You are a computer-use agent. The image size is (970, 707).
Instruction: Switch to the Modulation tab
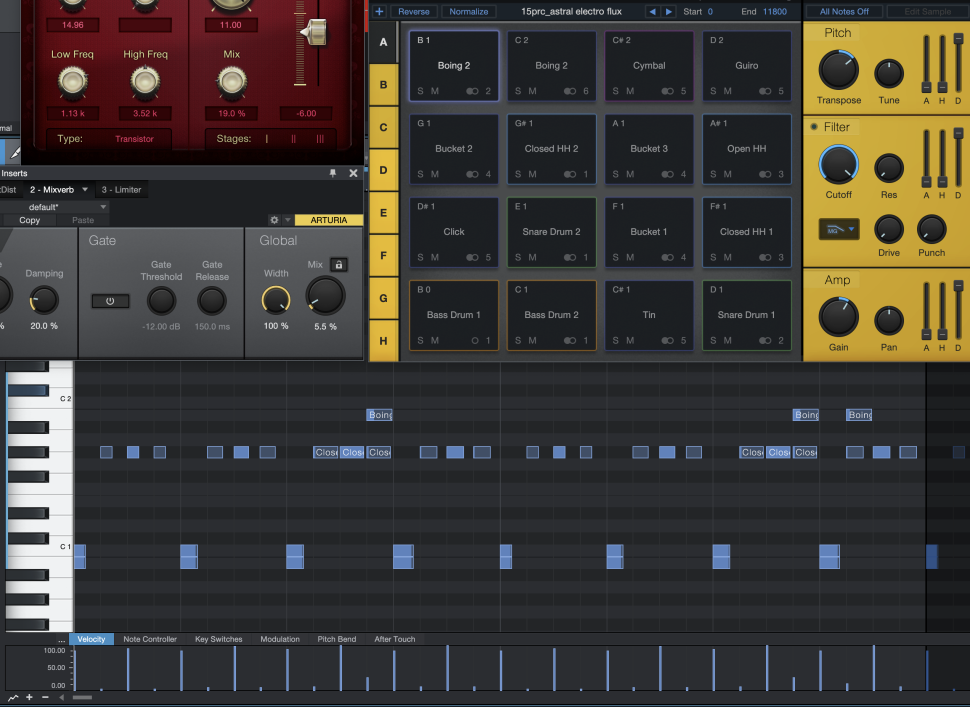coord(280,639)
